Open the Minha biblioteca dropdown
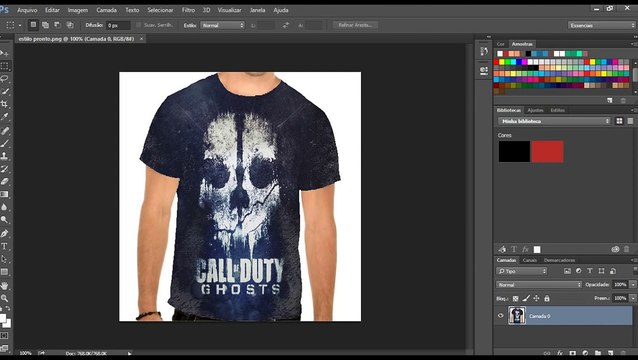The height and width of the screenshot is (360, 638). point(554,121)
